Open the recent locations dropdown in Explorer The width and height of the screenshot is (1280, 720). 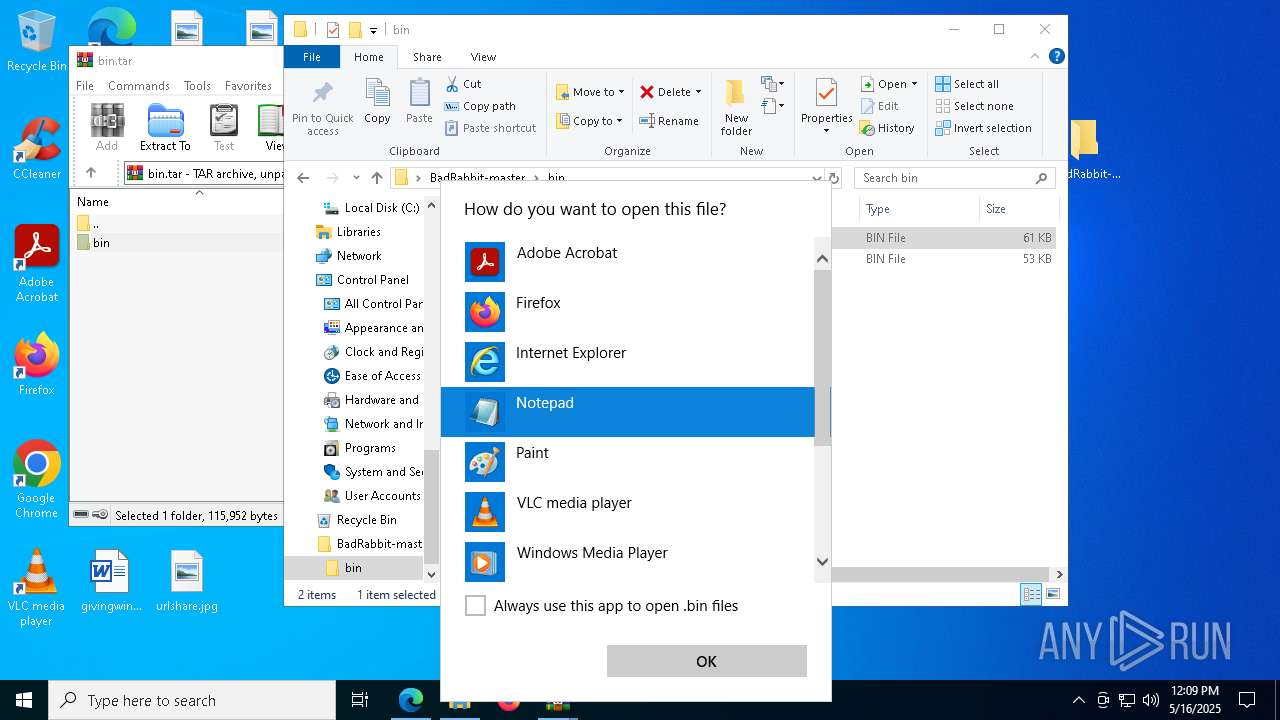356,178
